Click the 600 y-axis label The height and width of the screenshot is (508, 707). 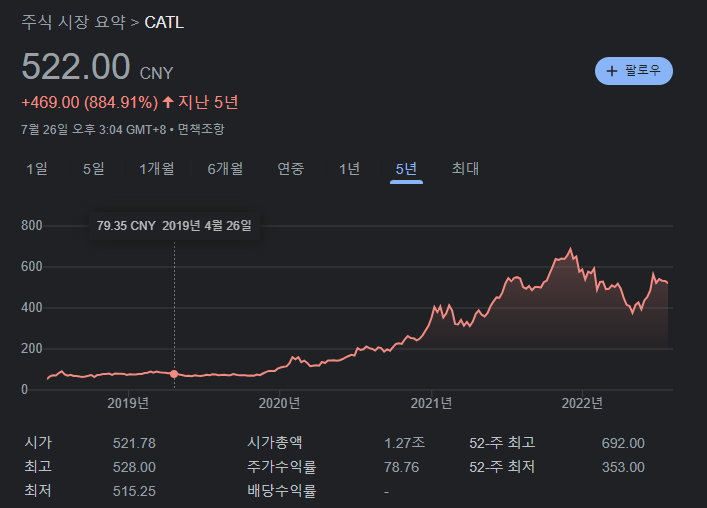[x=32, y=266]
